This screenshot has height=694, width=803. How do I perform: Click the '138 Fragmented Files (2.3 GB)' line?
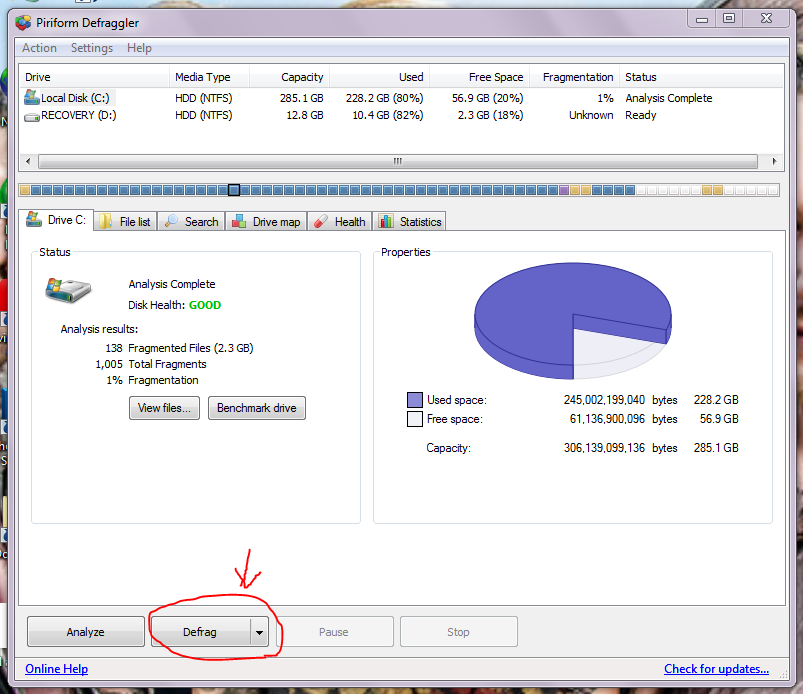pyautogui.click(x=179, y=348)
